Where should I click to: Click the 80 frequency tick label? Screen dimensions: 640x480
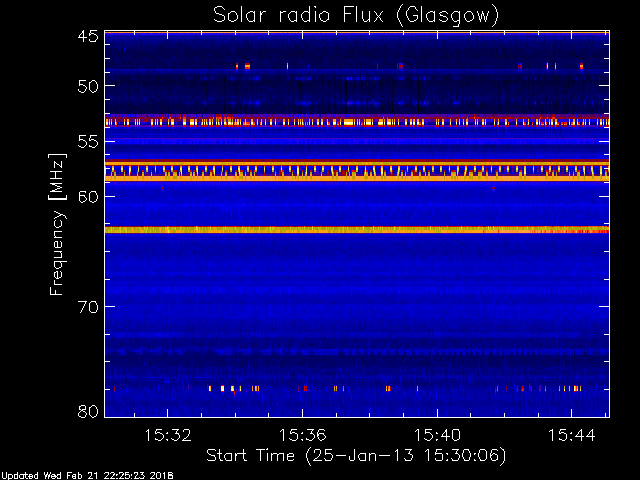tap(88, 411)
